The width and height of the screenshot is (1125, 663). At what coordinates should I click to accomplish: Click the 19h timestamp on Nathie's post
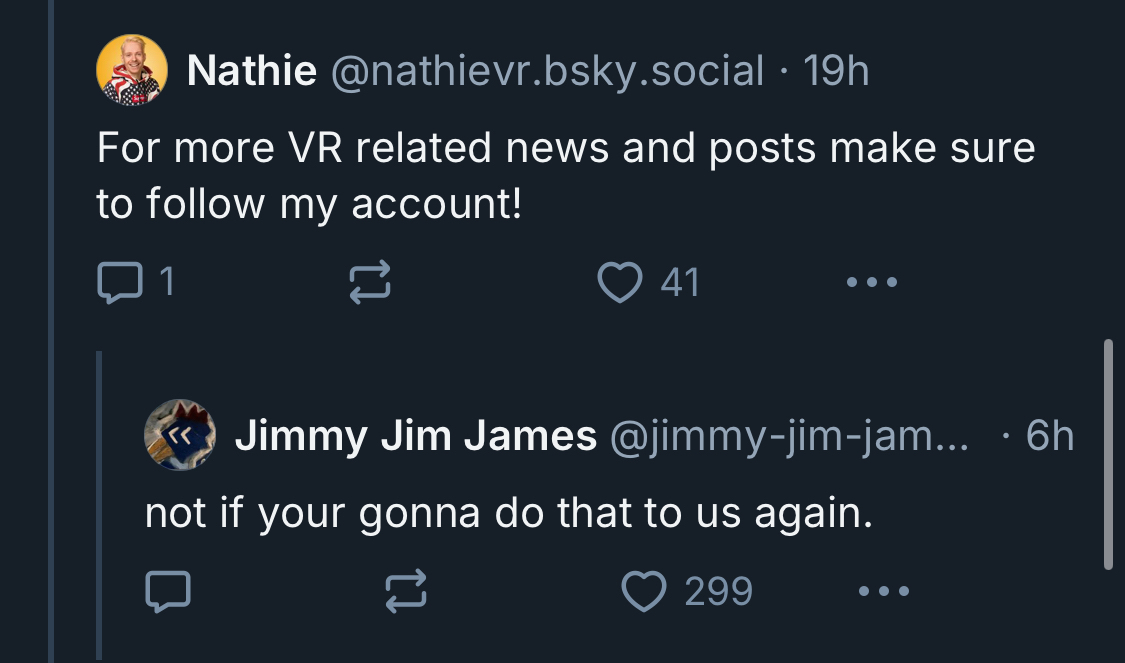(836, 71)
